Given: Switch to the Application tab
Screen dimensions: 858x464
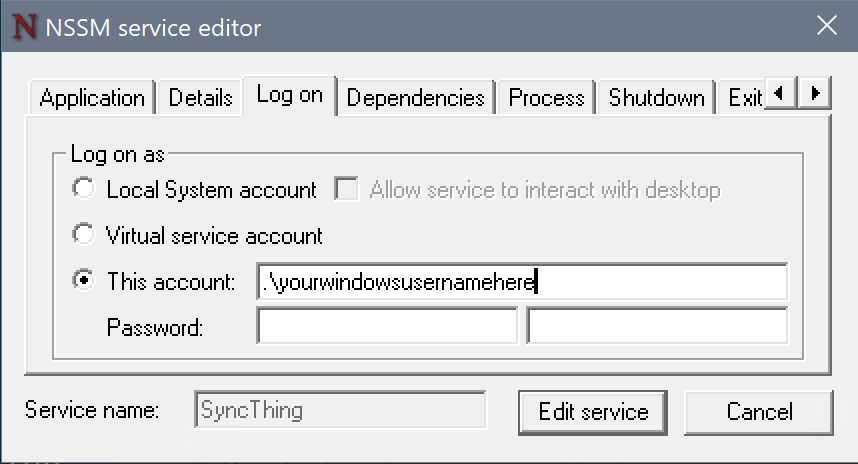Looking at the screenshot, I should [x=92, y=98].
